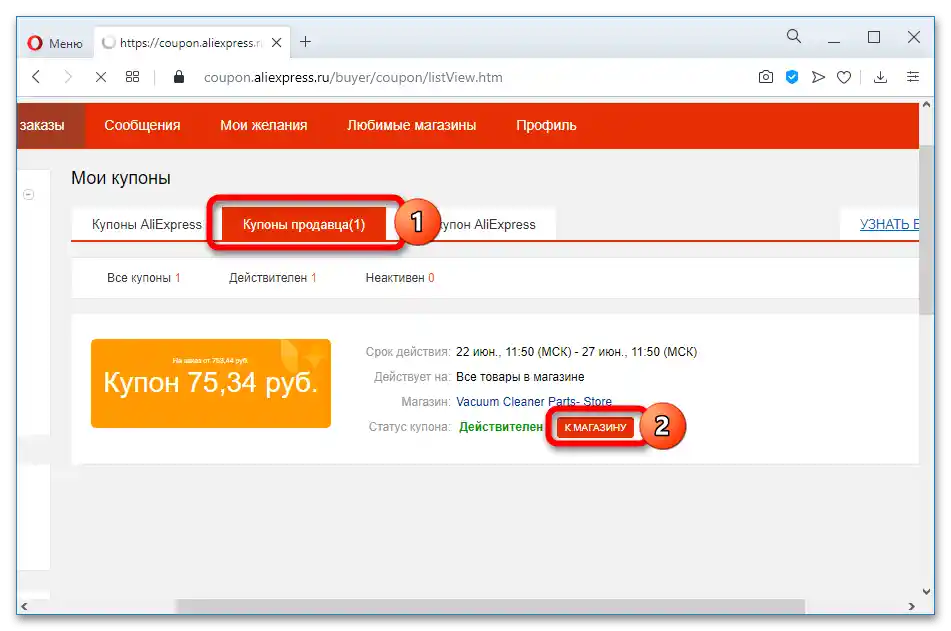This screenshot has height=631, width=951.
Task: Take snapshot with camera icon
Action: pos(765,77)
